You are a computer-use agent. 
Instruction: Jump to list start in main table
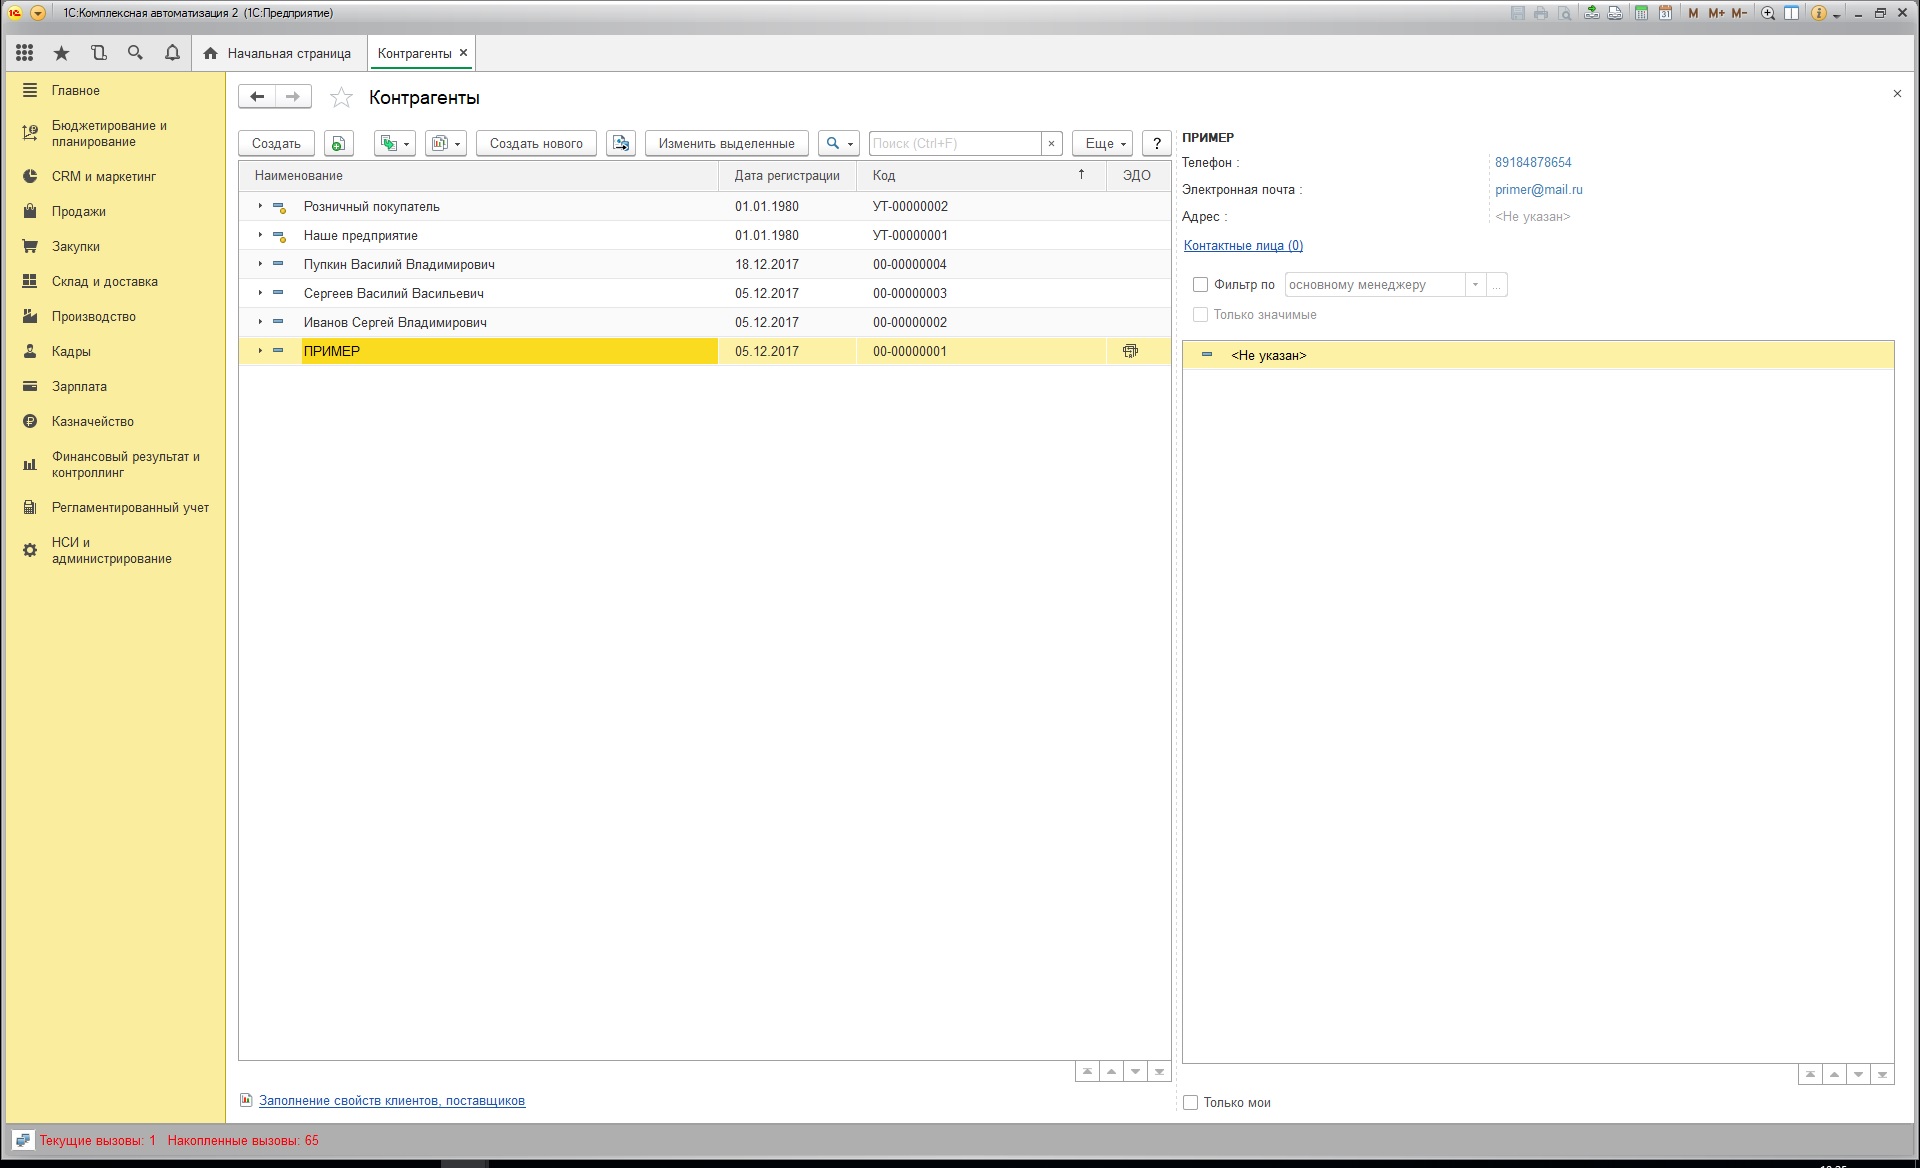1087,1072
